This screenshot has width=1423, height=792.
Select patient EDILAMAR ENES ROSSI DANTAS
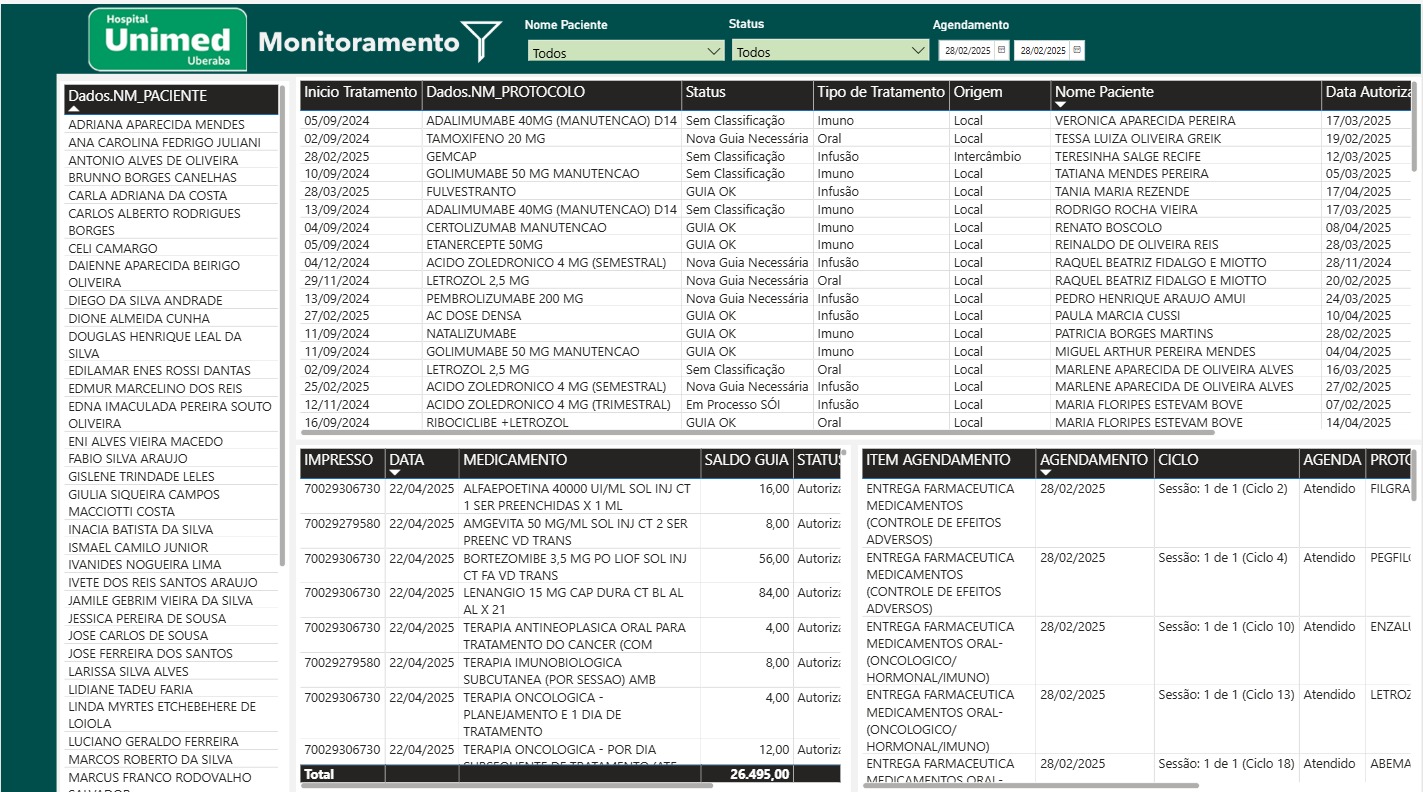159,371
